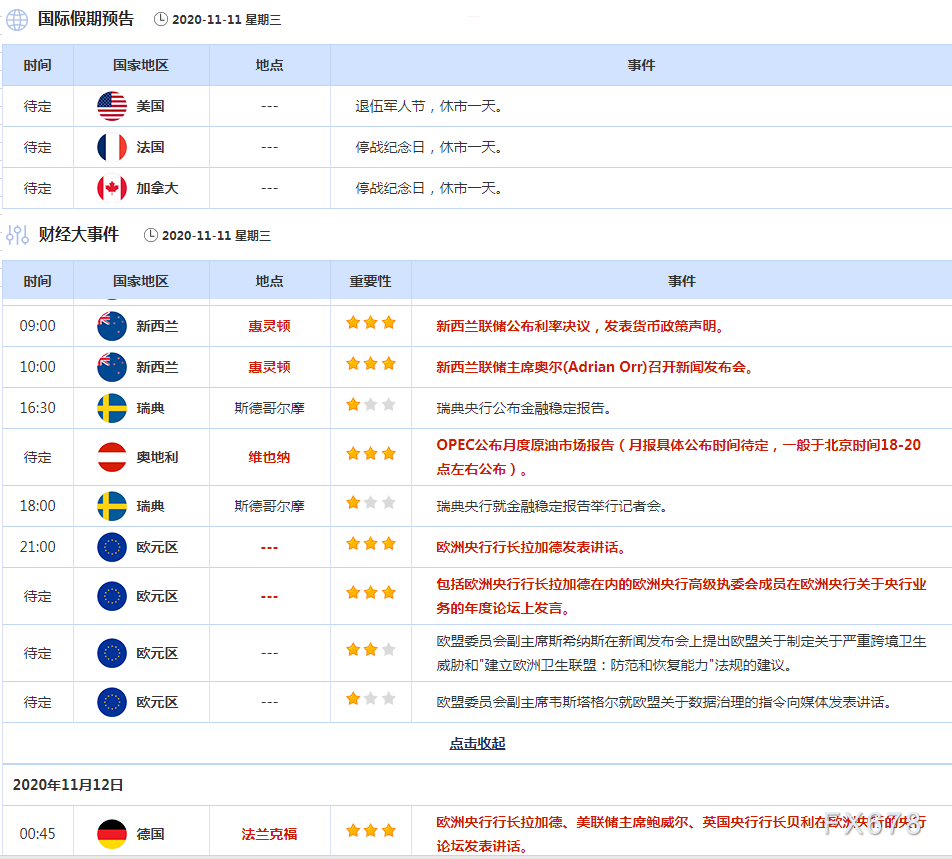Viewport: 952px width, 859px height.
Task: Click 瑞典央行就金融稳定报告举行记者会 text
Action: [552, 506]
